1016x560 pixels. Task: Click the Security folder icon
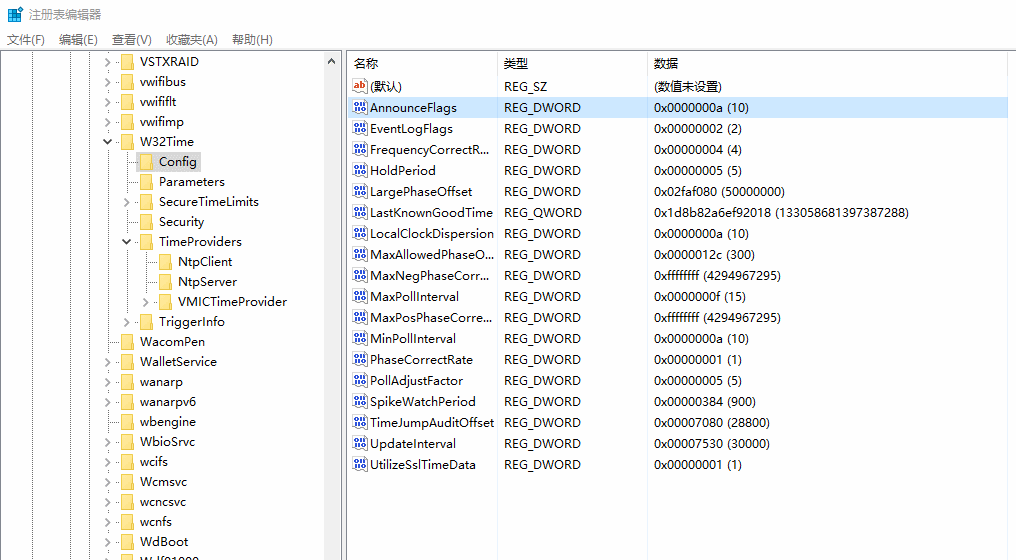(146, 222)
